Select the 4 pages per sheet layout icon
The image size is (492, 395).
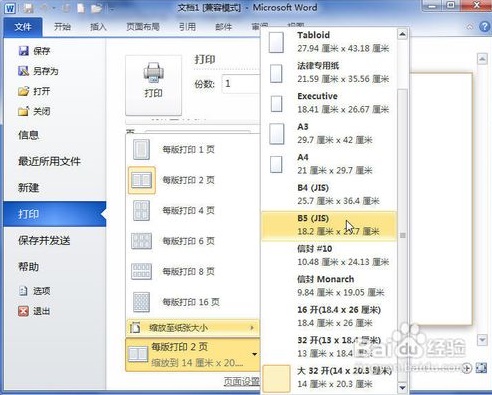141,210
